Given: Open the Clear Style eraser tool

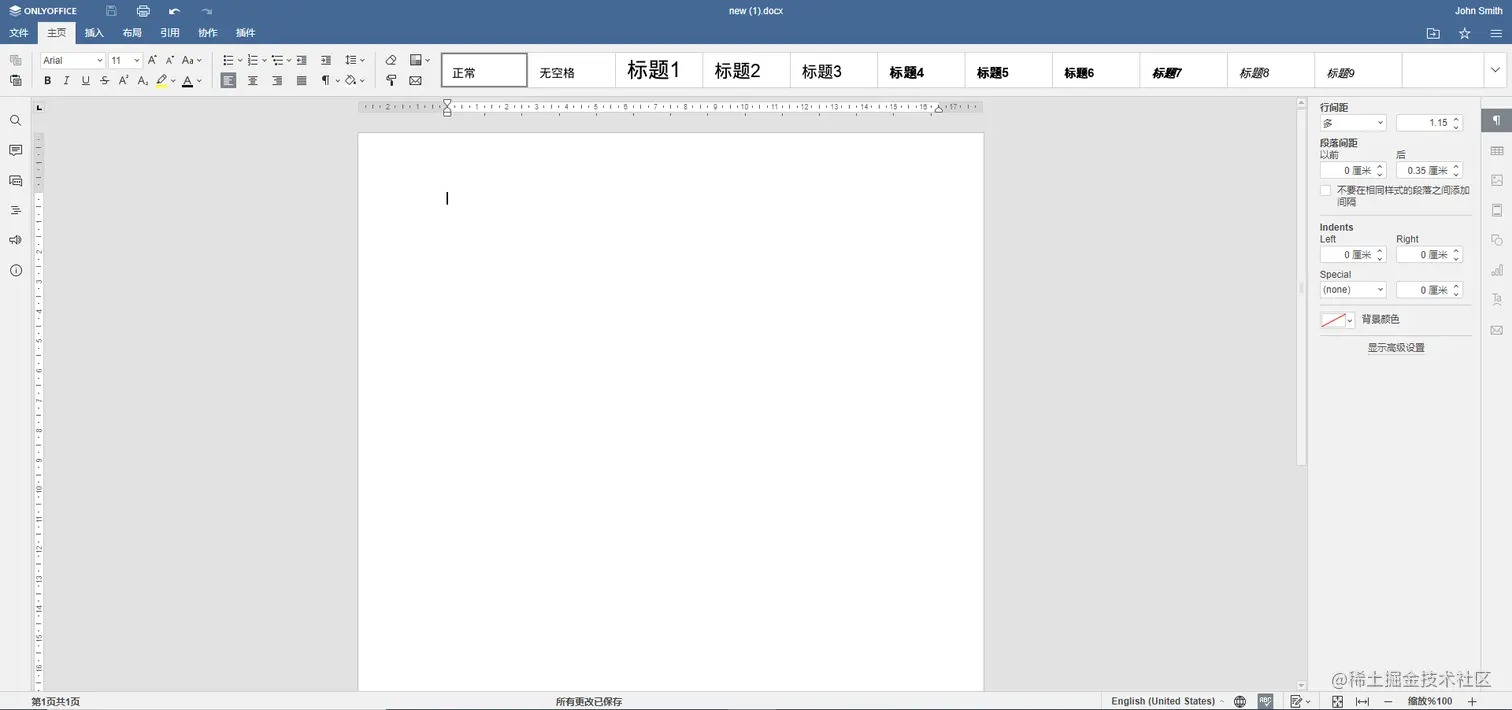Looking at the screenshot, I should [x=390, y=59].
